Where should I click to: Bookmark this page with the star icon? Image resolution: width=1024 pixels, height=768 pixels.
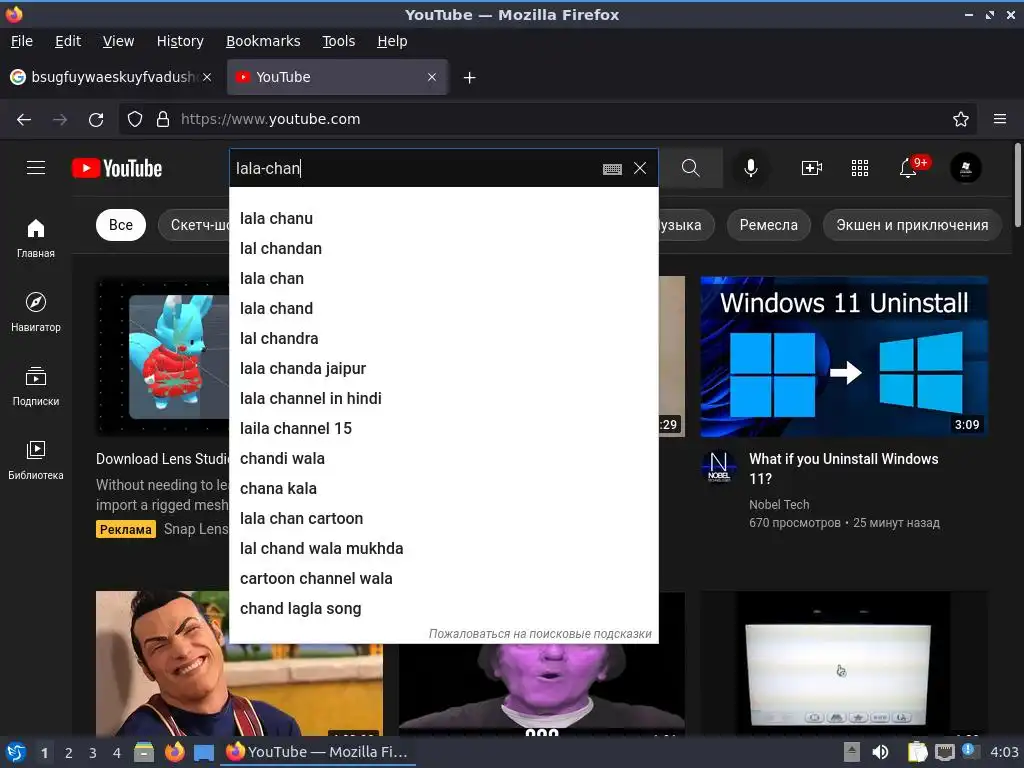click(x=961, y=120)
